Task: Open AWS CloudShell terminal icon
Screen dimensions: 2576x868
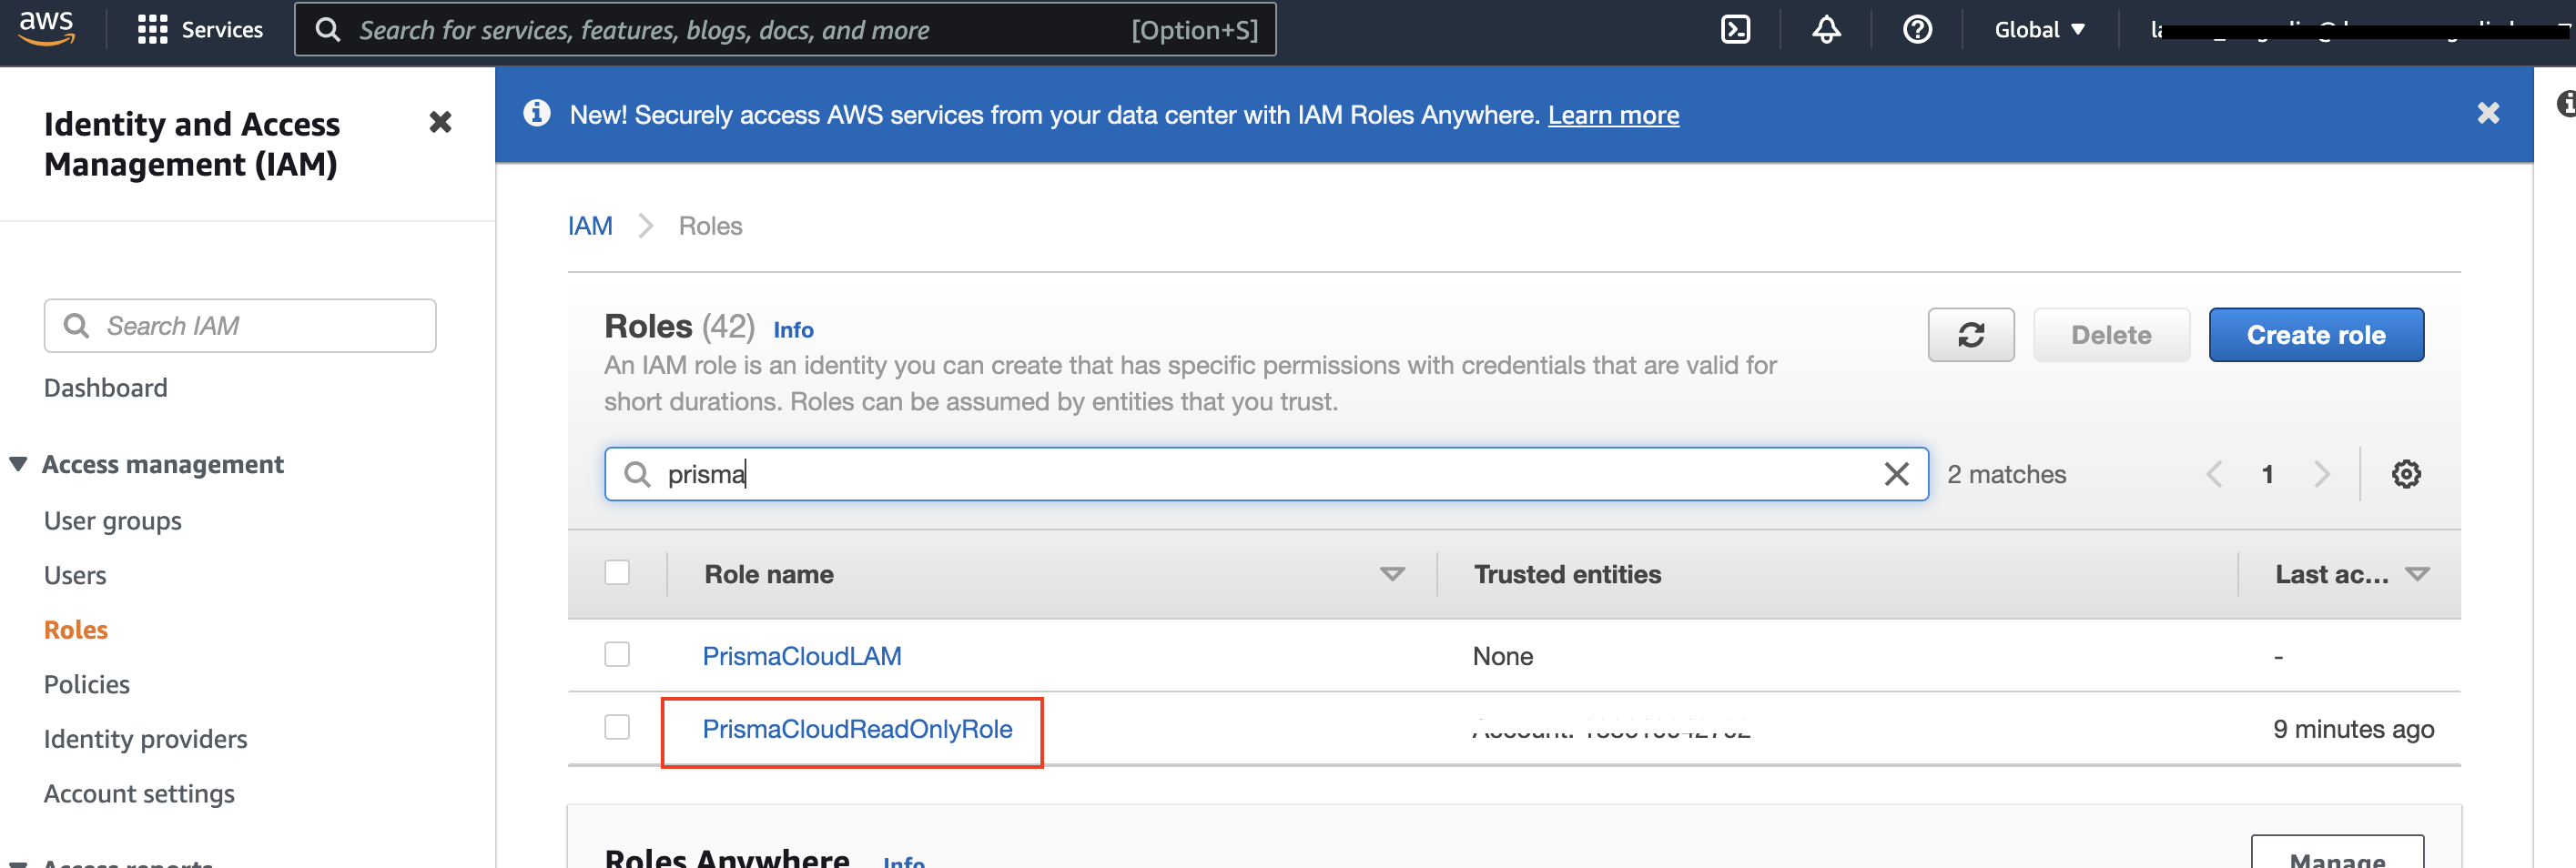Action: click(1735, 30)
